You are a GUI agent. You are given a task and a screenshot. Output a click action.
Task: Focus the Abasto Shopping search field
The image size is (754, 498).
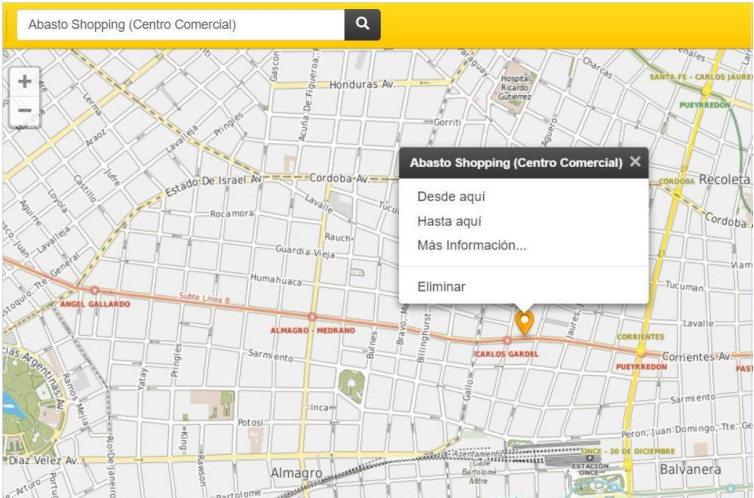[181, 25]
